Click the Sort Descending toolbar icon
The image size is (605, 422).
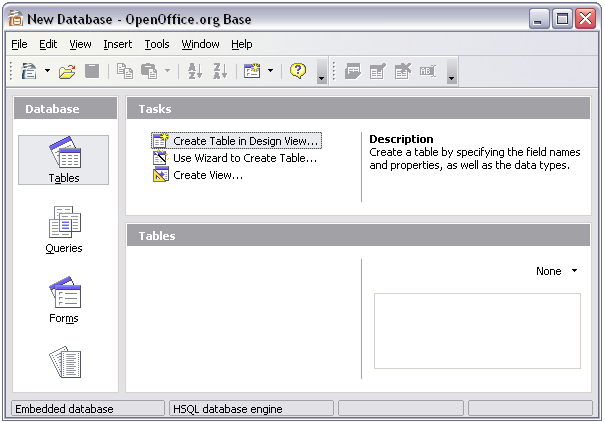221,71
